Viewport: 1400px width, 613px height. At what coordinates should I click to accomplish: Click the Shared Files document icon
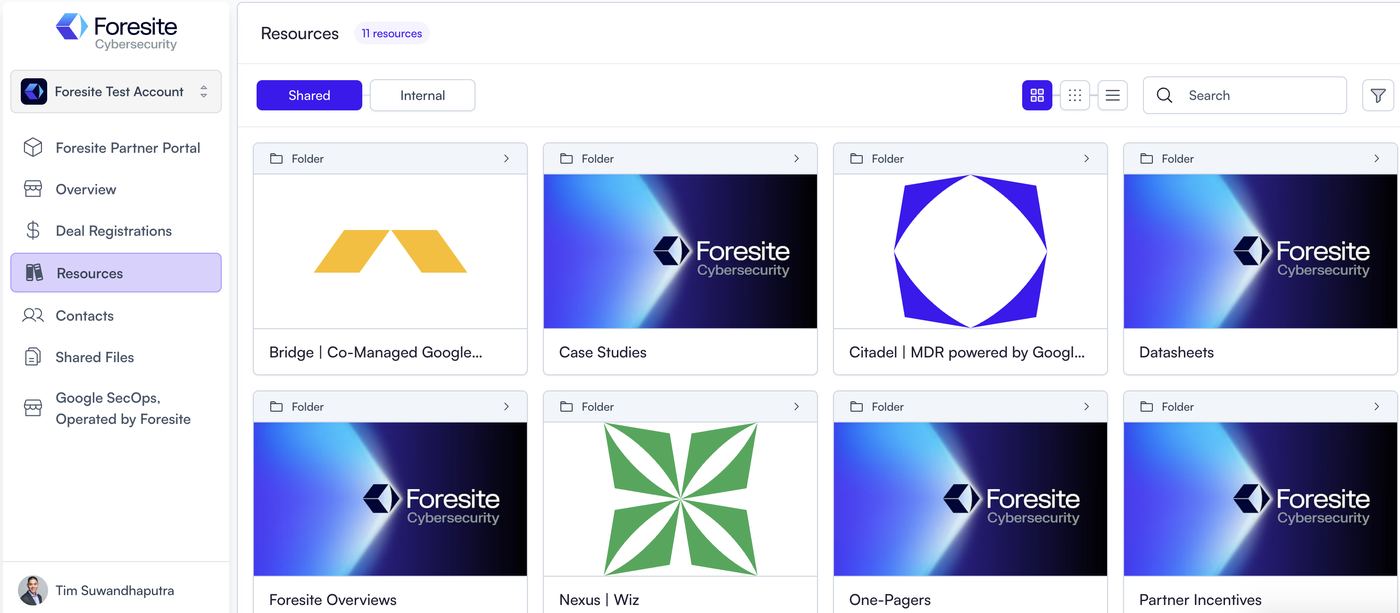click(33, 357)
